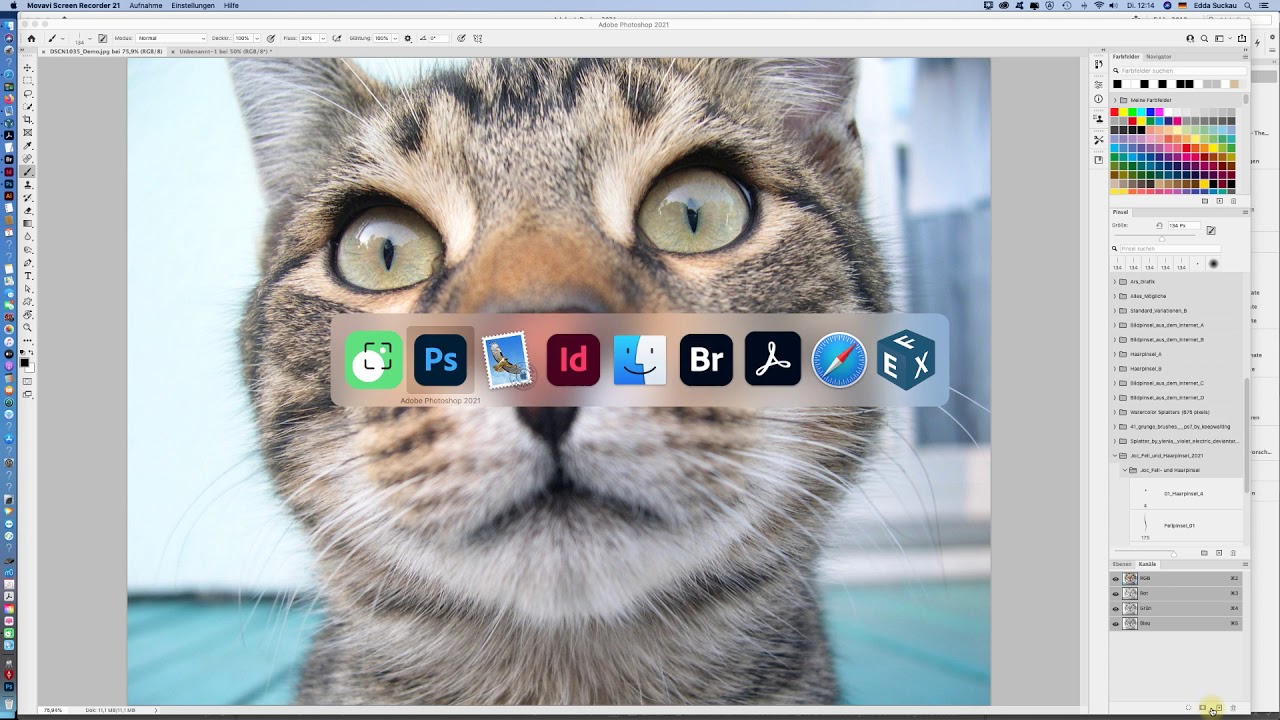Open the brush settings panel icon in options bar
1280x720 pixels.
tap(102, 38)
